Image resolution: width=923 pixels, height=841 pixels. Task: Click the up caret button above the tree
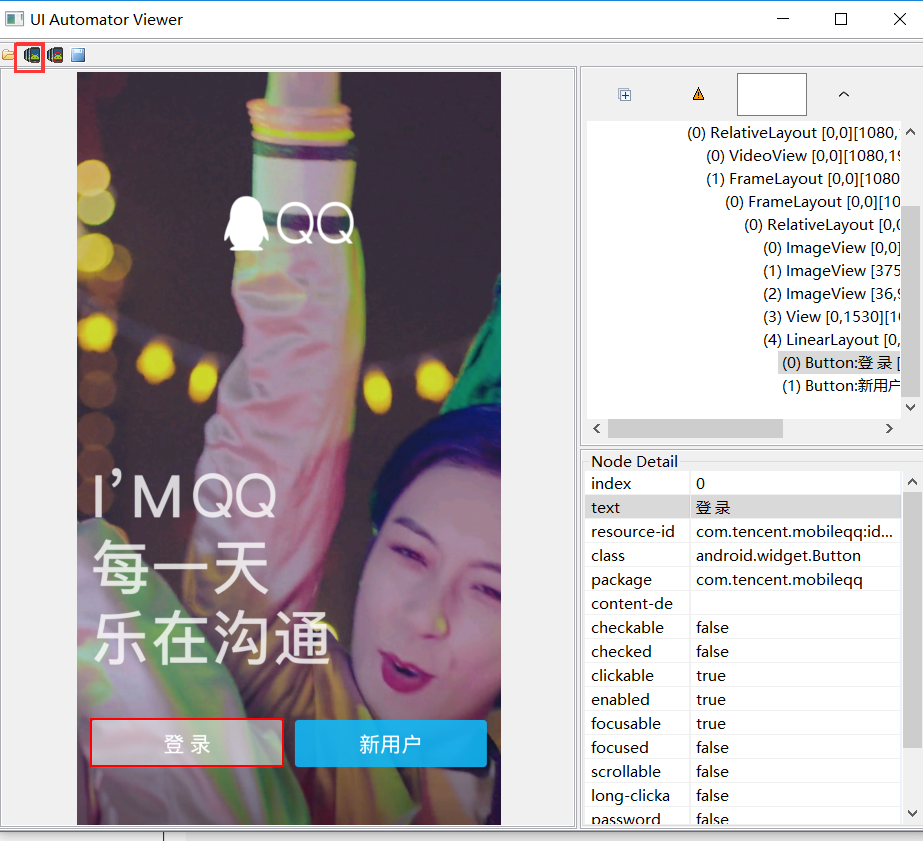click(844, 94)
